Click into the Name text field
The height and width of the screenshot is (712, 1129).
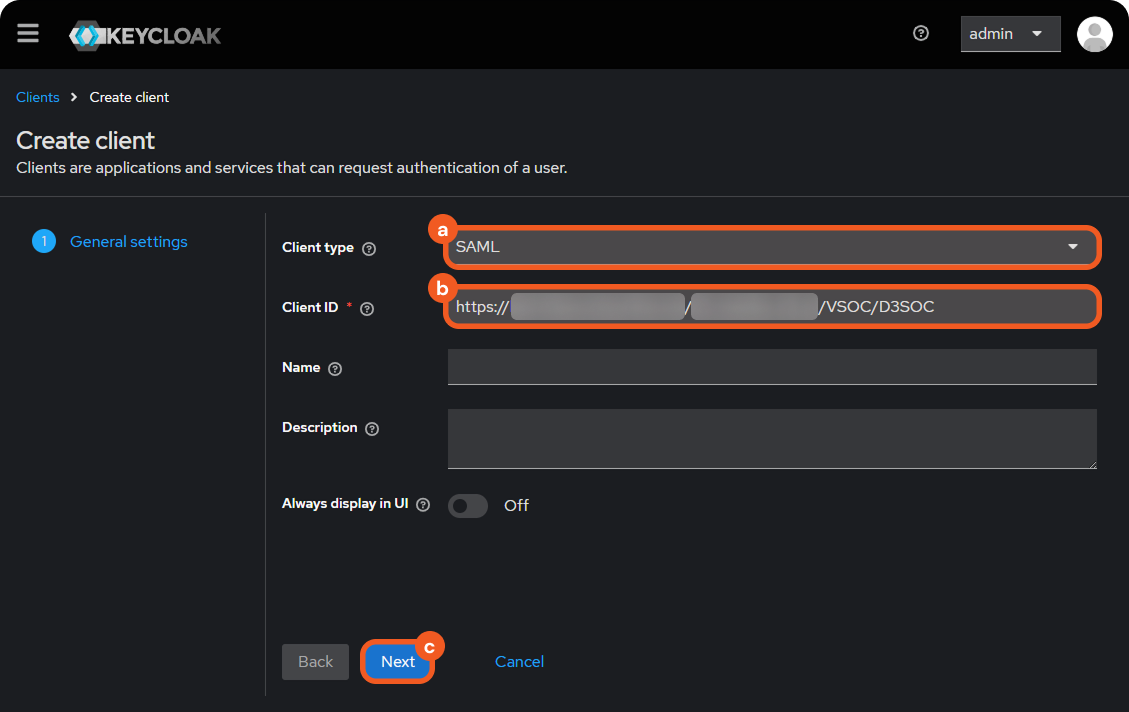pos(772,367)
